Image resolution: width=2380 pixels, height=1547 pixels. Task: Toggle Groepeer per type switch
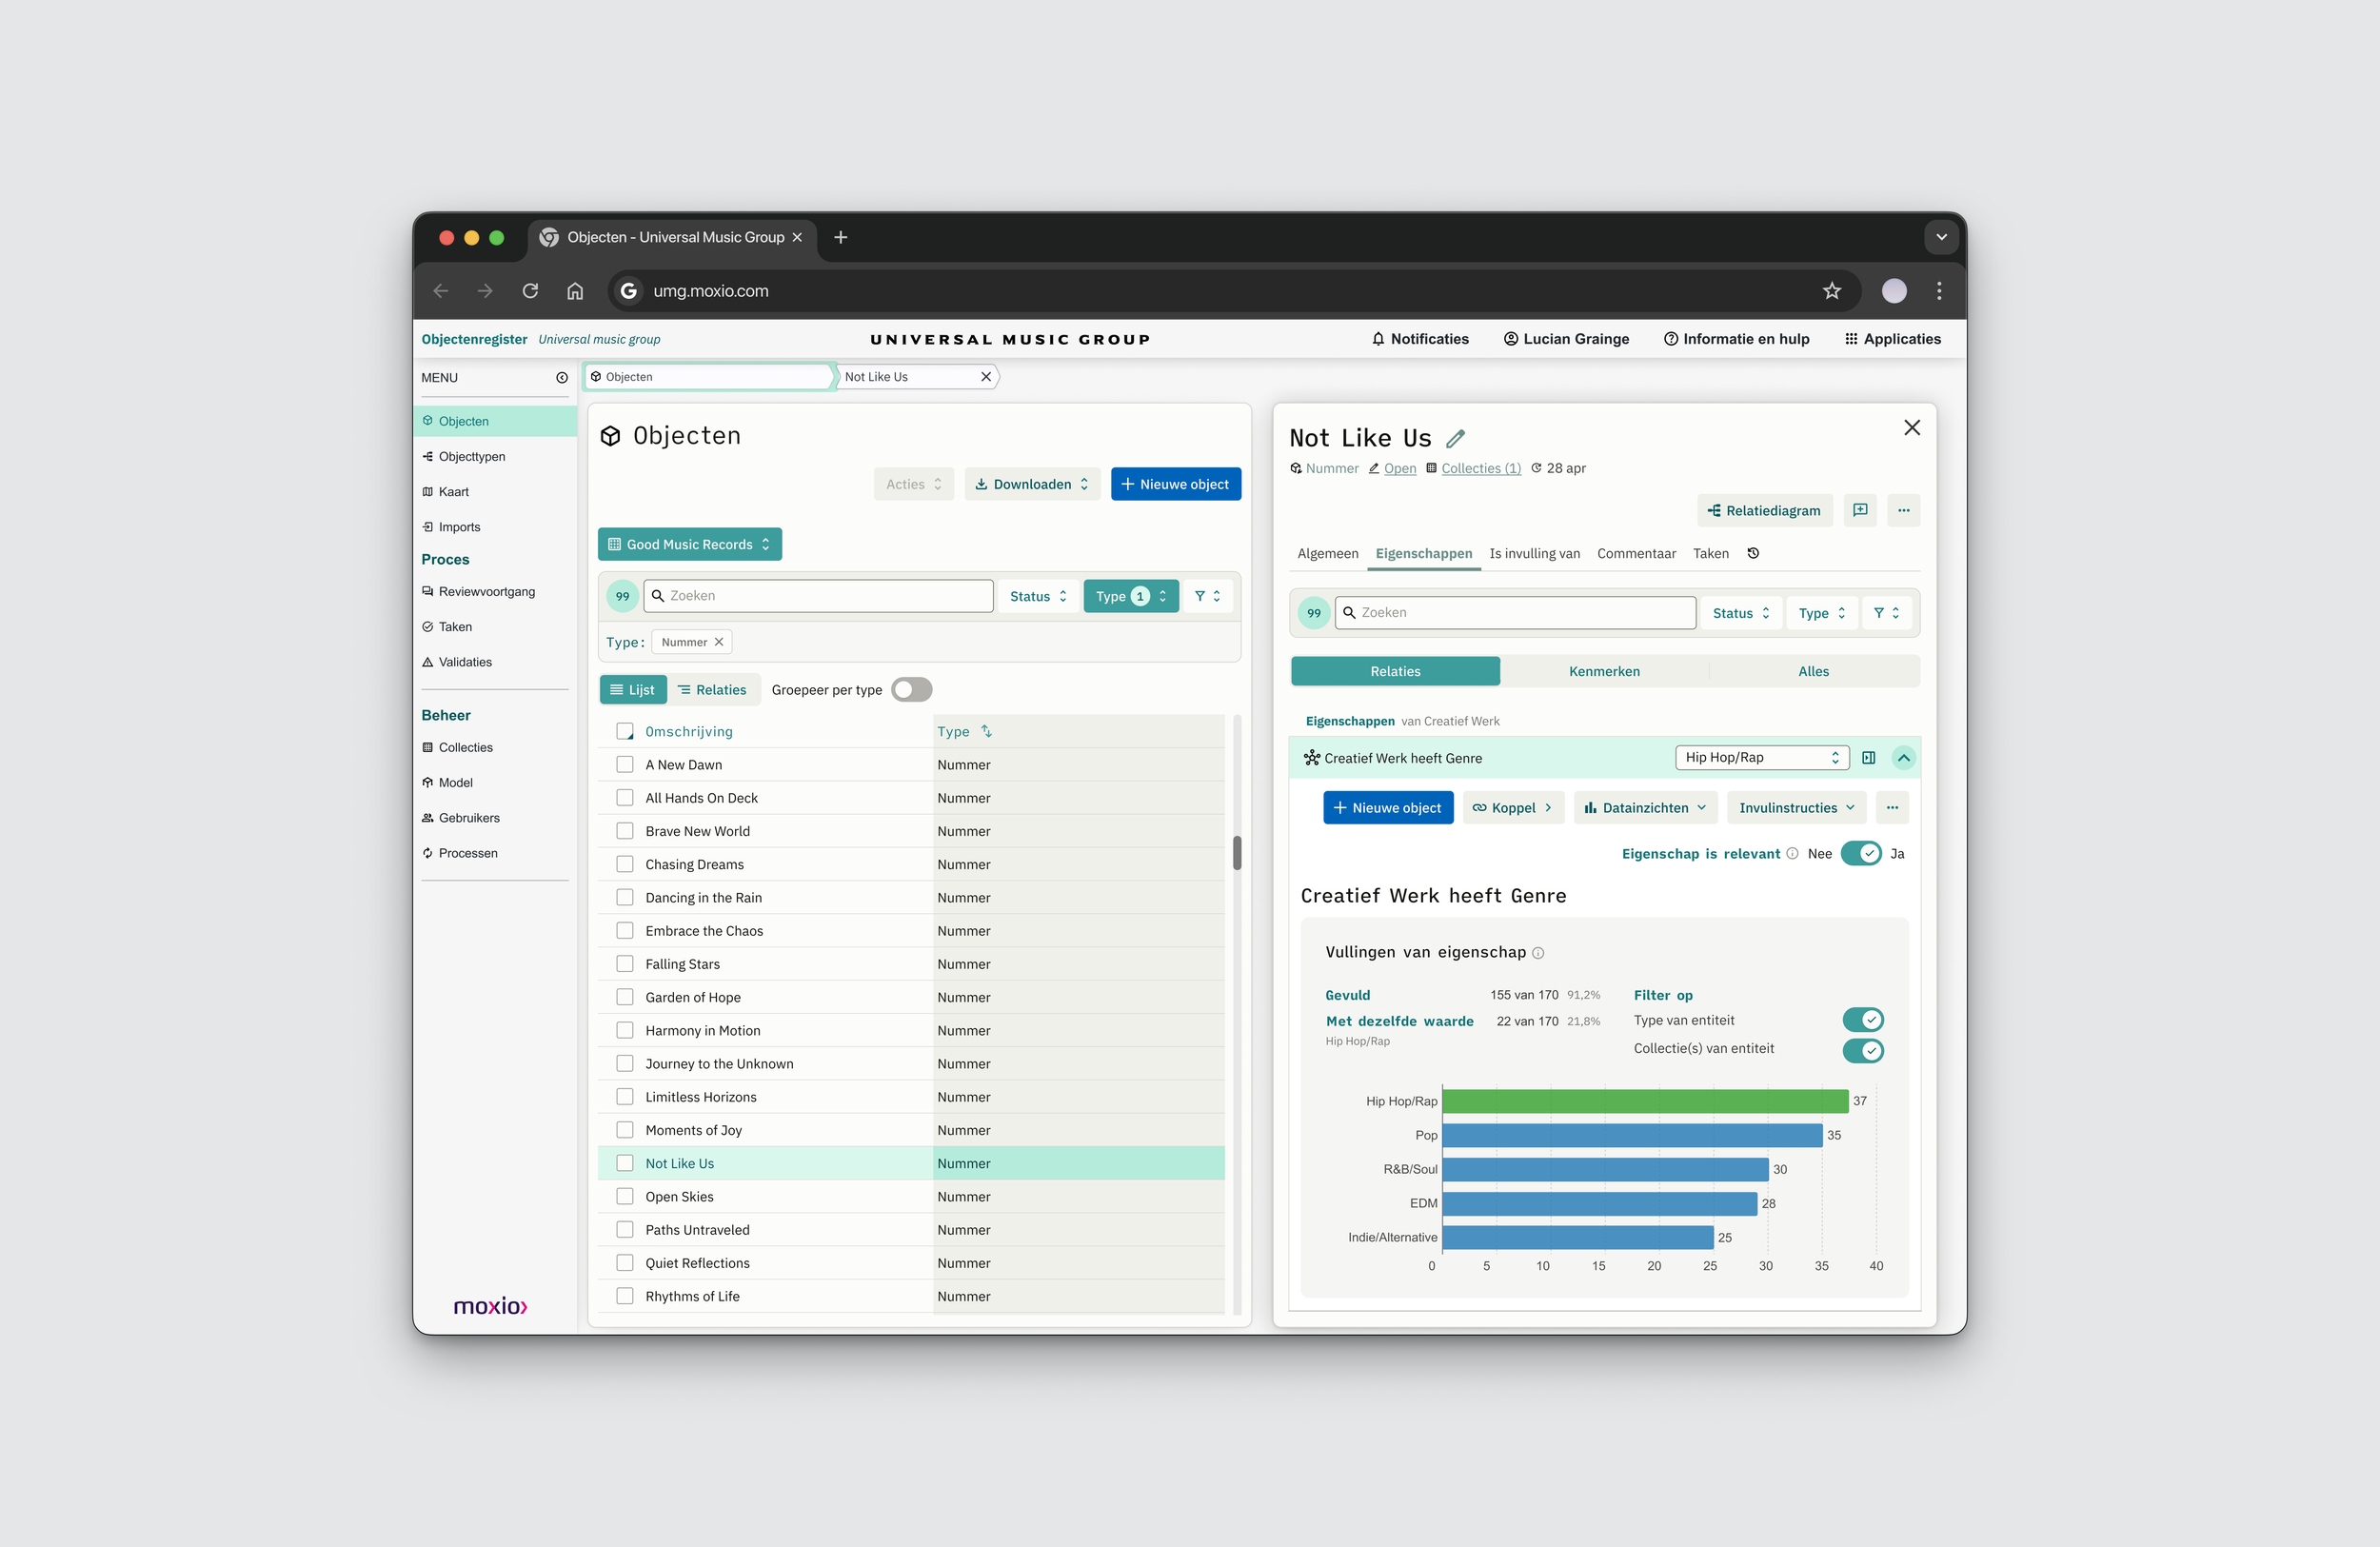911,690
